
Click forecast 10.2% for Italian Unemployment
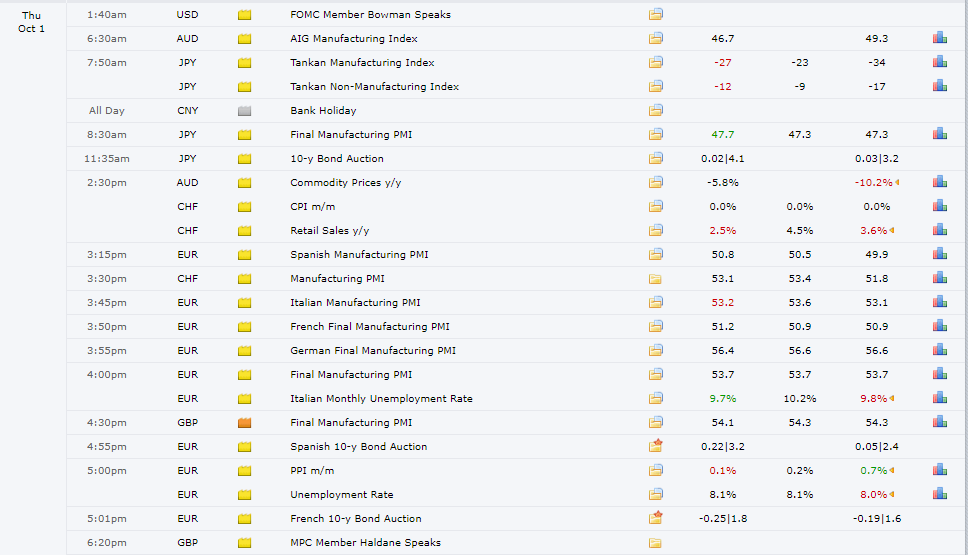[799, 398]
